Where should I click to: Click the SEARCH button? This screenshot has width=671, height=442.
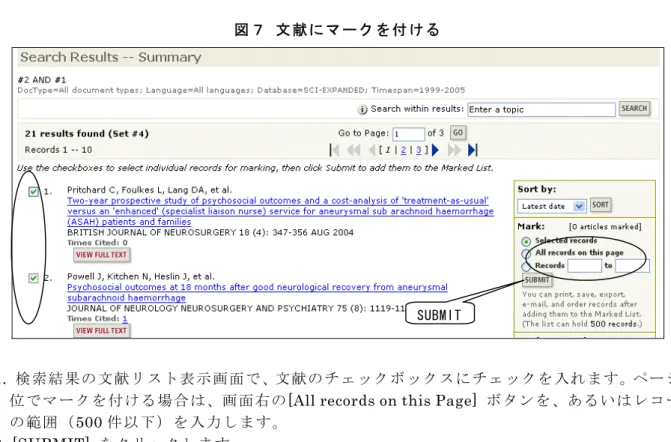634,109
